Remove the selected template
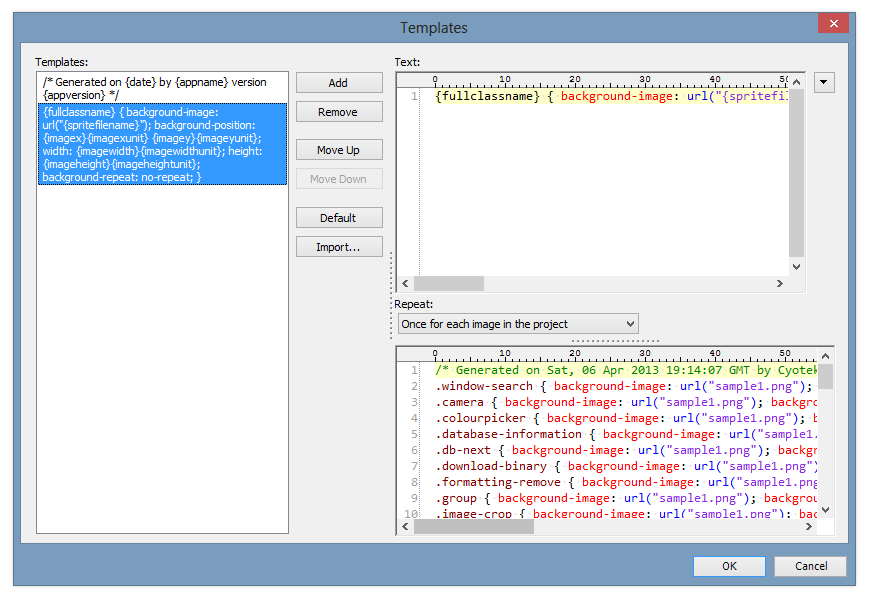The height and width of the screenshot is (605, 873). (x=339, y=112)
